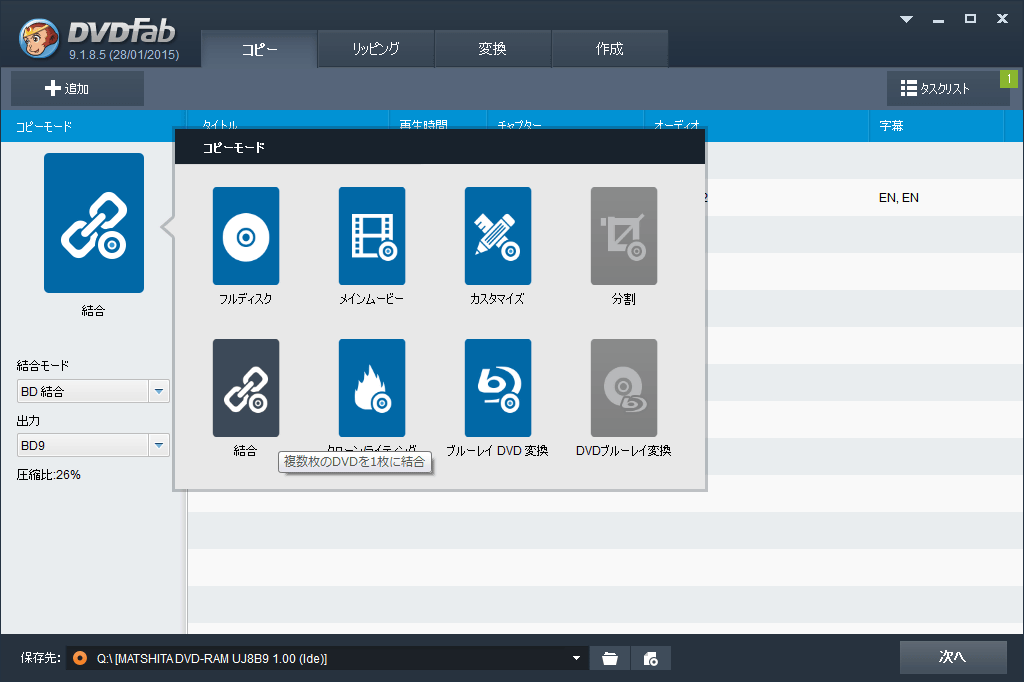Open the large 結合 copy mode tile in sidebar
Image resolution: width=1024 pixels, height=682 pixels.
(94, 223)
